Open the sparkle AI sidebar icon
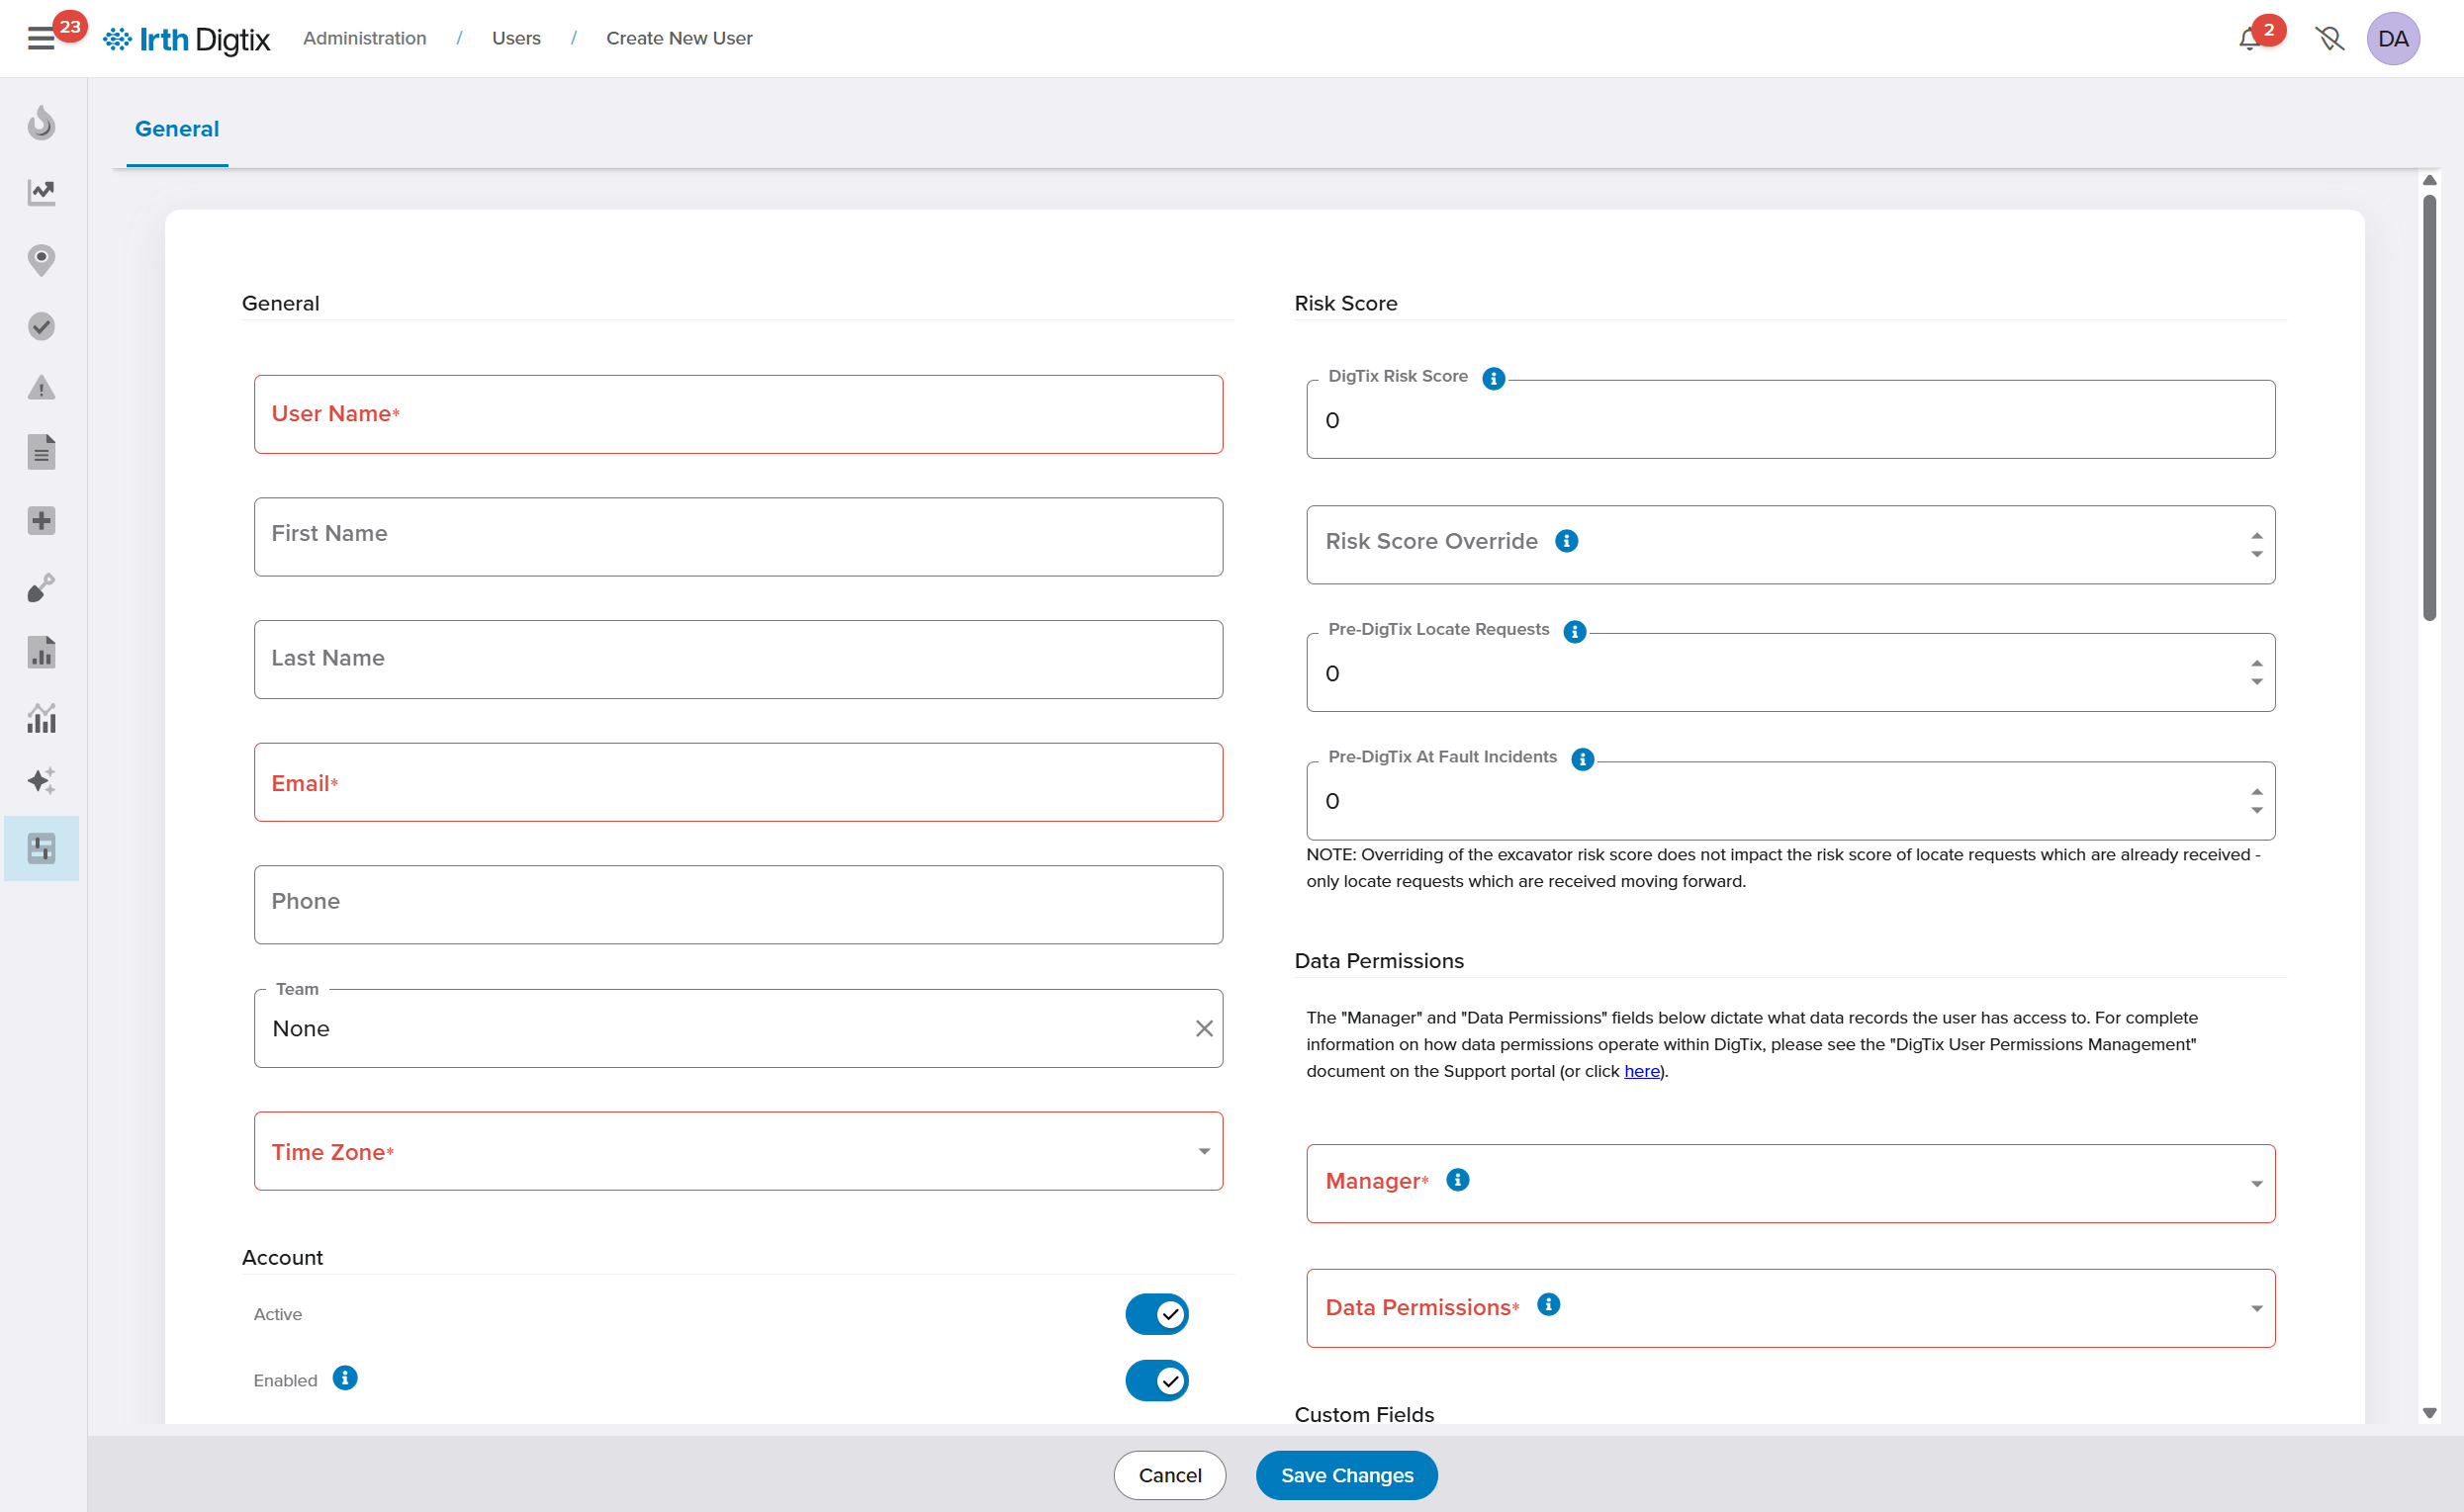Viewport: 2464px width, 1512px height. pyautogui.click(x=41, y=781)
